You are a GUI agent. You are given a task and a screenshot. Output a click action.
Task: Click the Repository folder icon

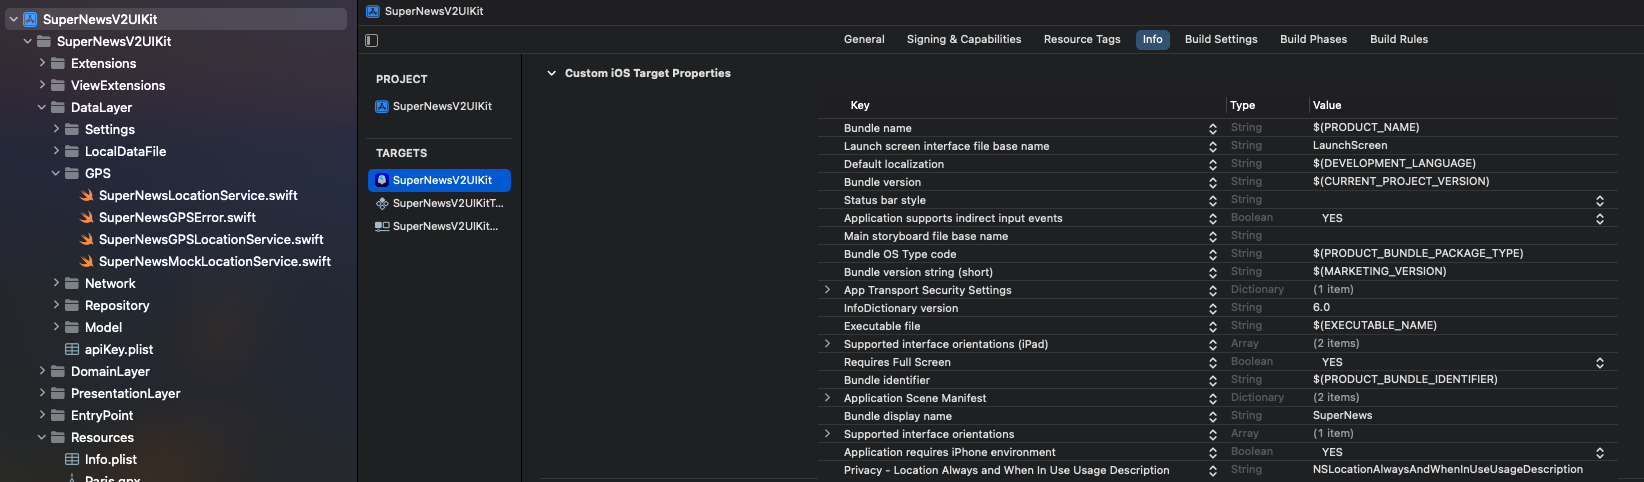72,305
